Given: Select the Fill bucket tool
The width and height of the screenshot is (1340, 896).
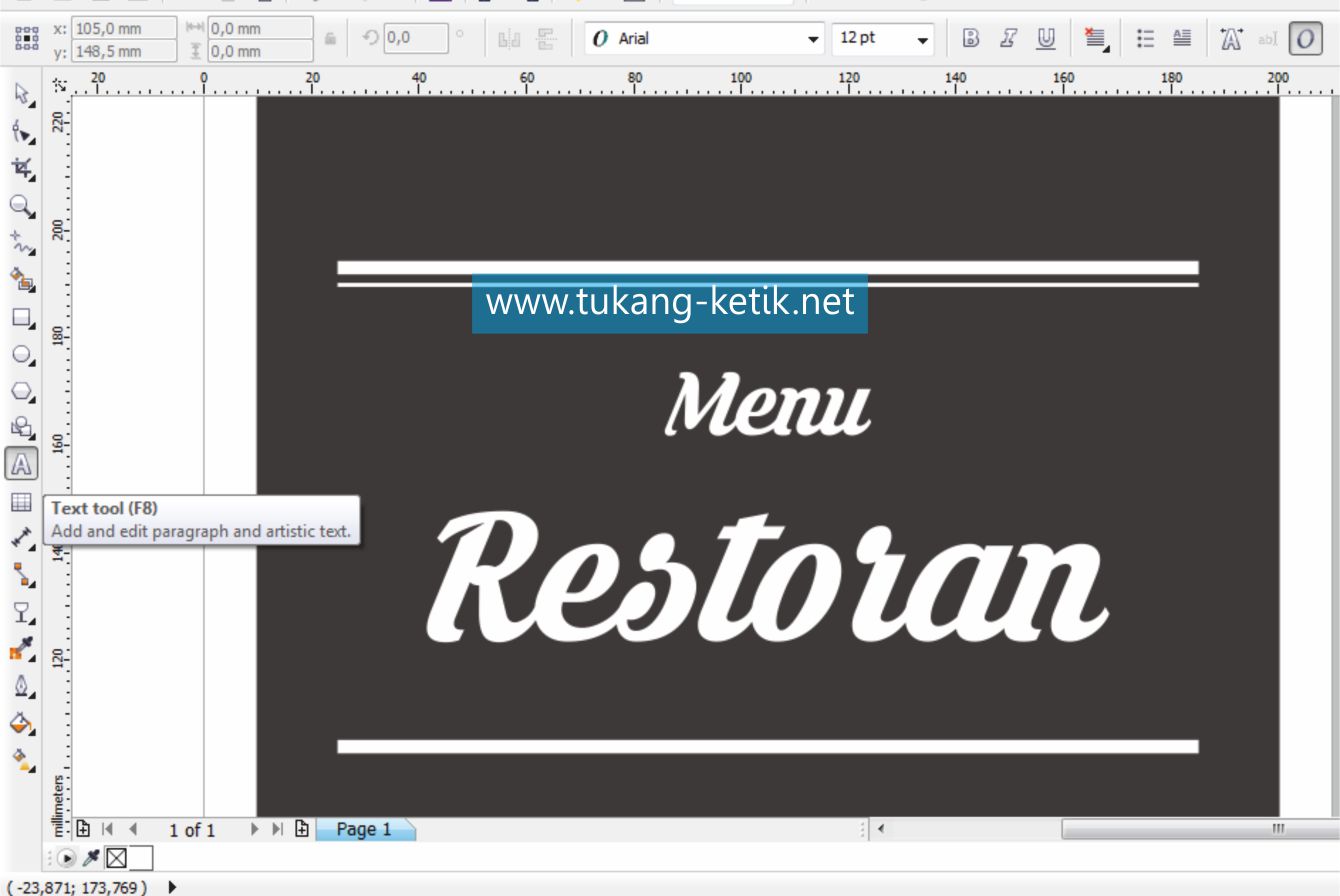Looking at the screenshot, I should (x=22, y=723).
